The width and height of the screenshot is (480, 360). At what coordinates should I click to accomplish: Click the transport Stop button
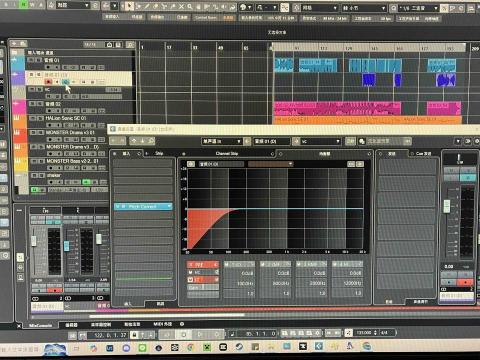[184, 334]
